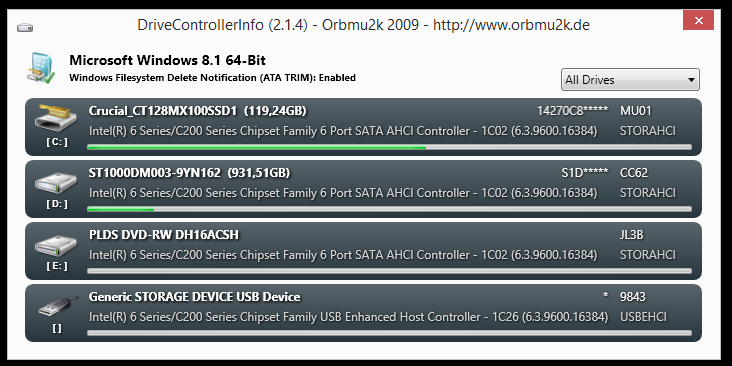The width and height of the screenshot is (732, 366).
Task: Click the Windows system icon with green checkmark
Action: coord(41,69)
